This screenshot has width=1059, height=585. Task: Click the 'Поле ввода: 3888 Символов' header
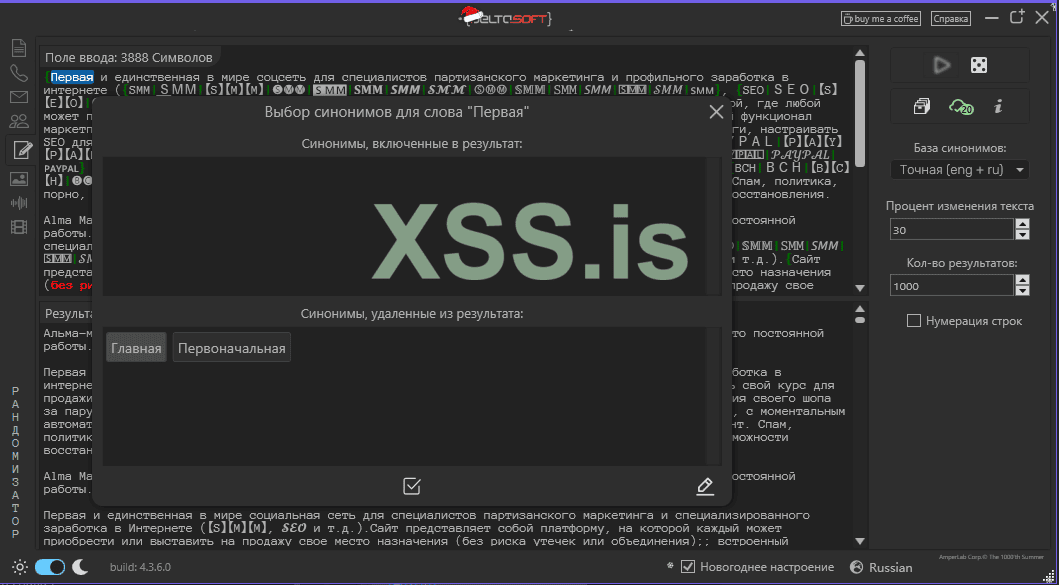pyautogui.click(x=128, y=58)
